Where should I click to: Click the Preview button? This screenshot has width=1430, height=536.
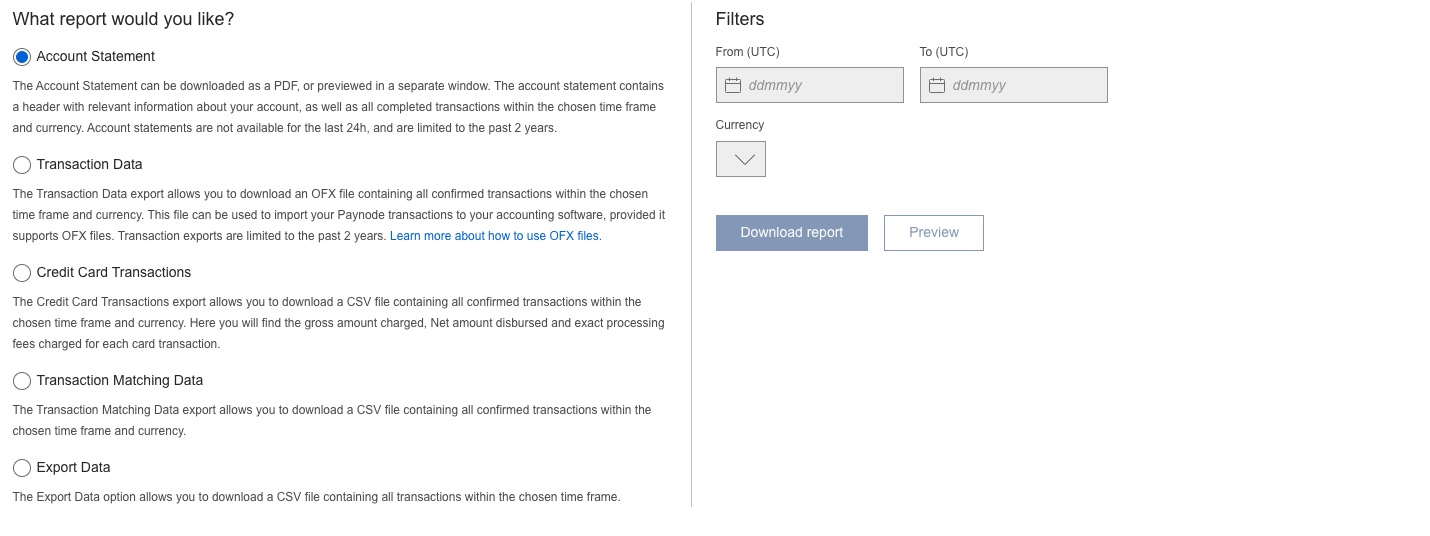(x=934, y=233)
